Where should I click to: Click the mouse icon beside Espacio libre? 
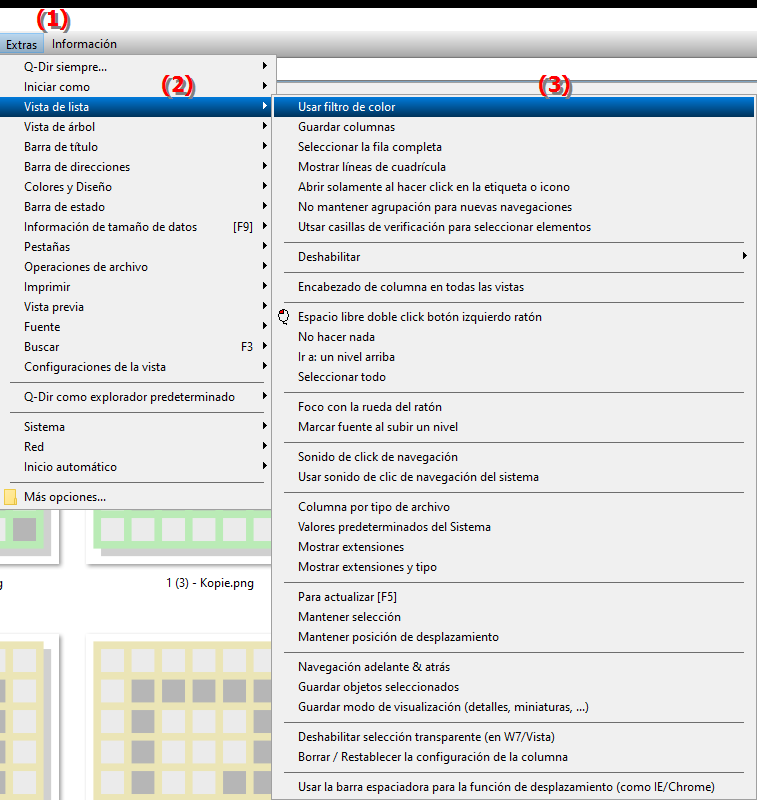click(284, 317)
